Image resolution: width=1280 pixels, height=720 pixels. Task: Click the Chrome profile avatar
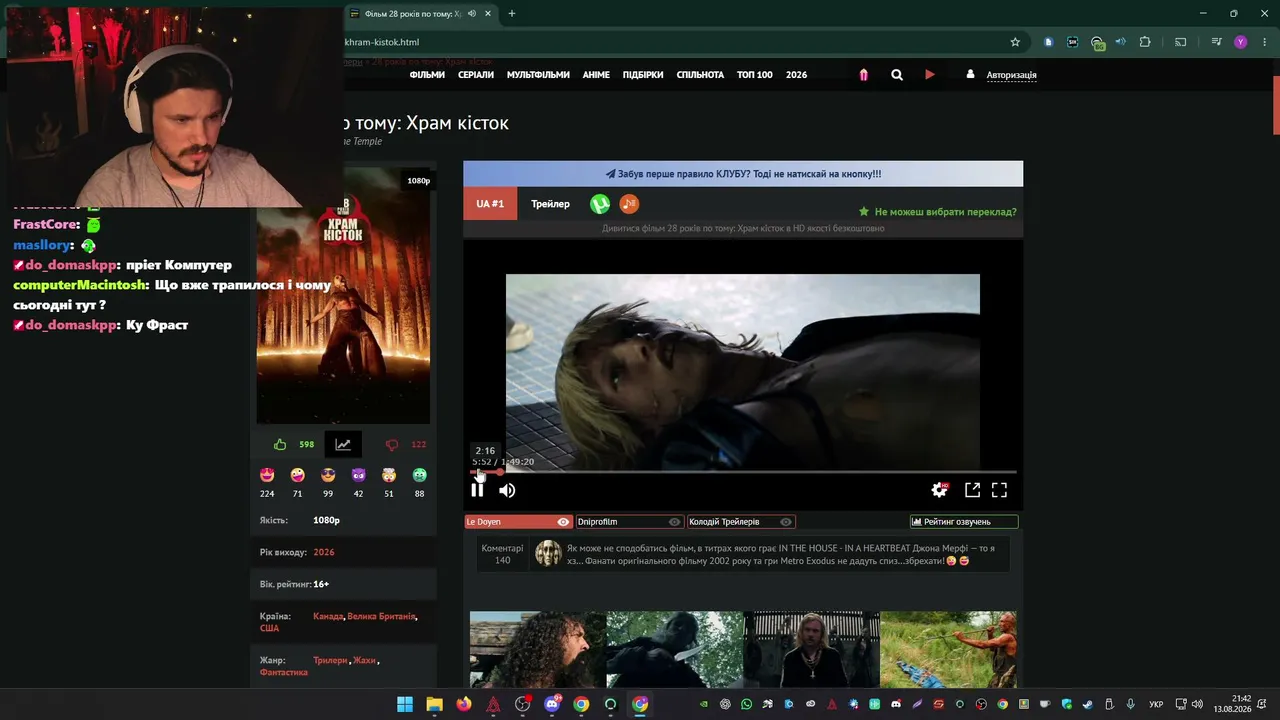coord(1241,42)
